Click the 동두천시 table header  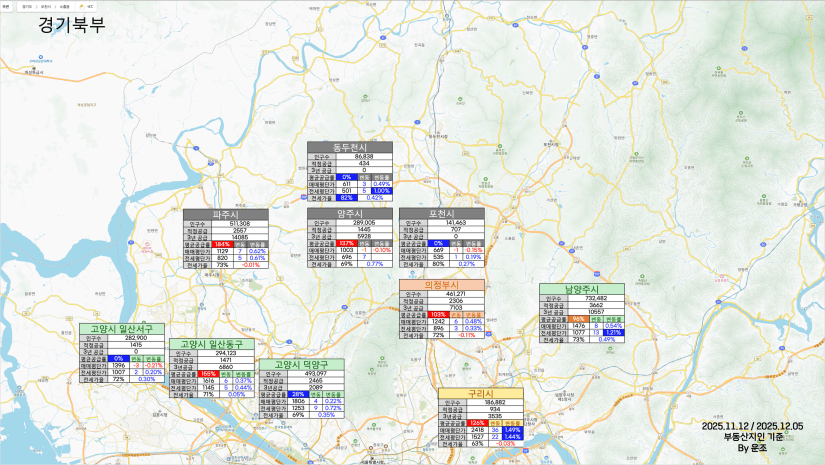350,147
